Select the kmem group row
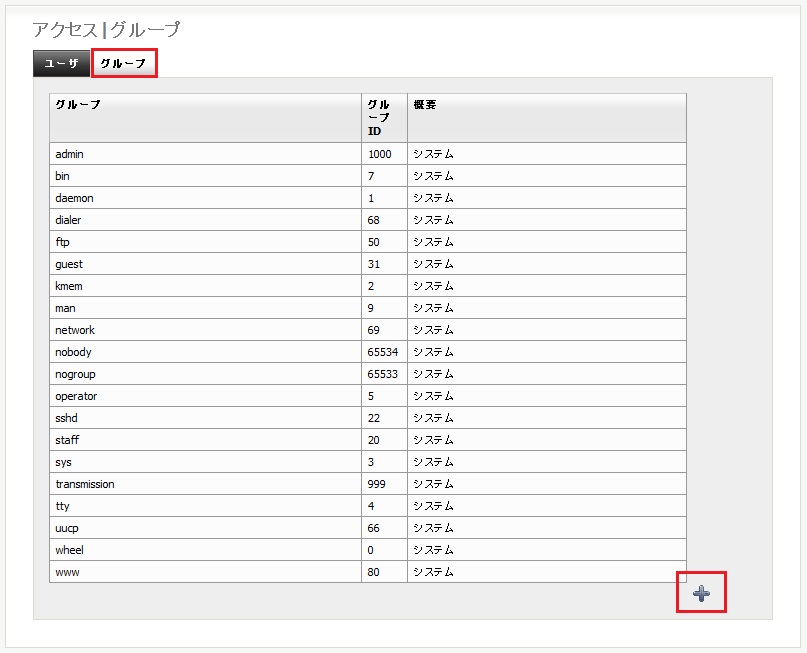The width and height of the screenshot is (807, 653). tap(367, 286)
